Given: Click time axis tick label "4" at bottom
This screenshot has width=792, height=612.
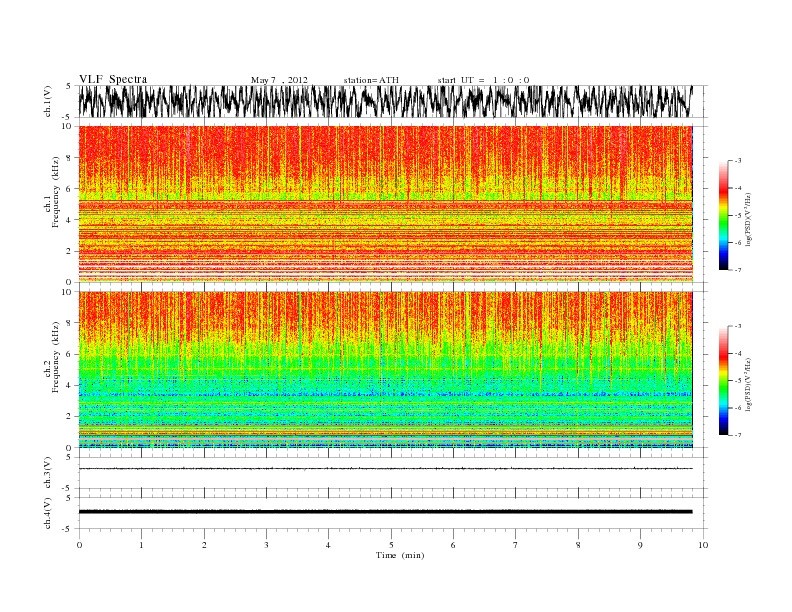Looking at the screenshot, I should 328,545.
